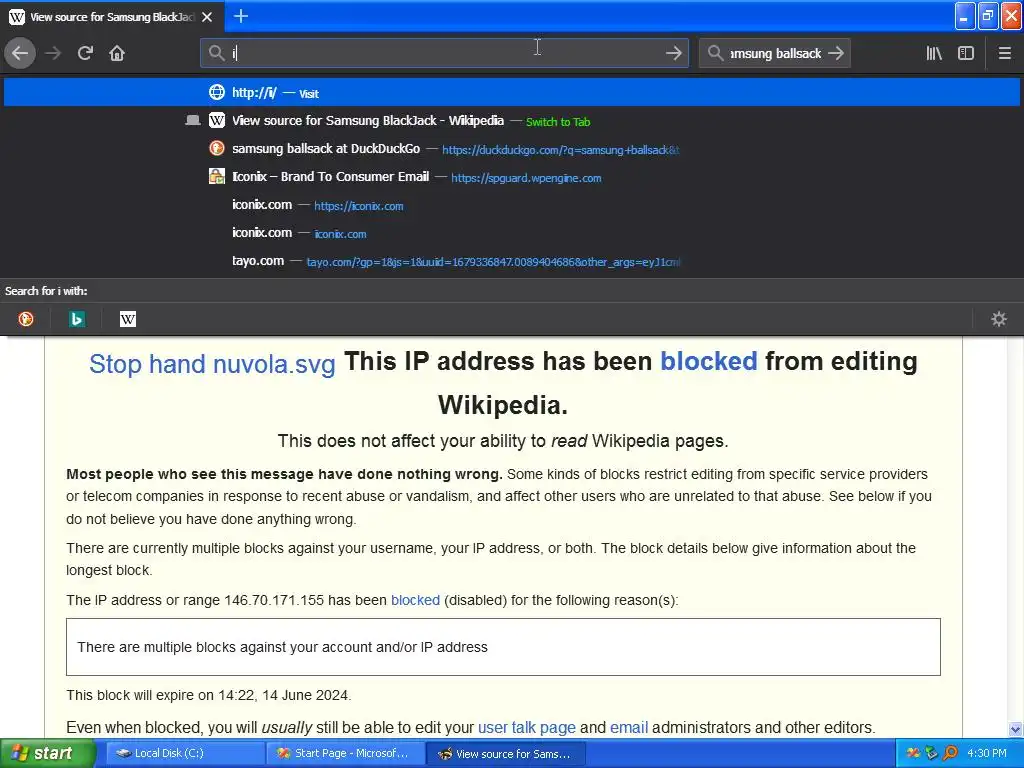This screenshot has width=1024, height=768.
Task: Open the email link
Action: click(629, 728)
